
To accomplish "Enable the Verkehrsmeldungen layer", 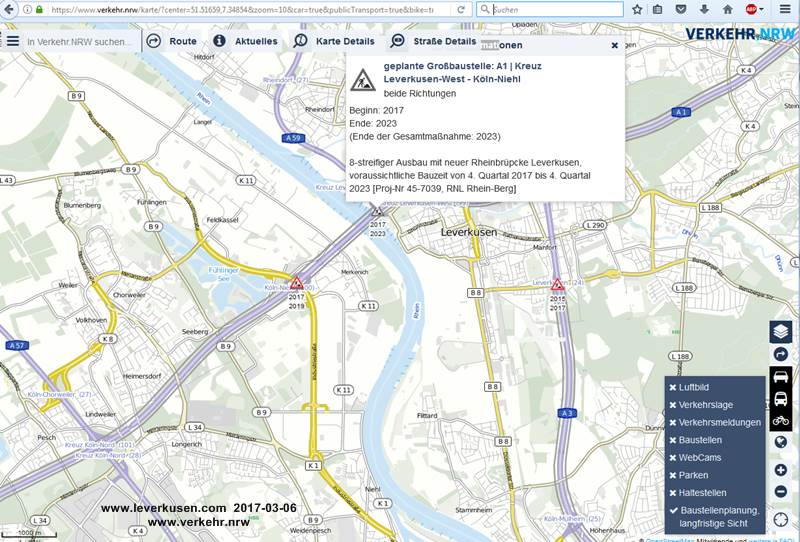I will pos(714,423).
